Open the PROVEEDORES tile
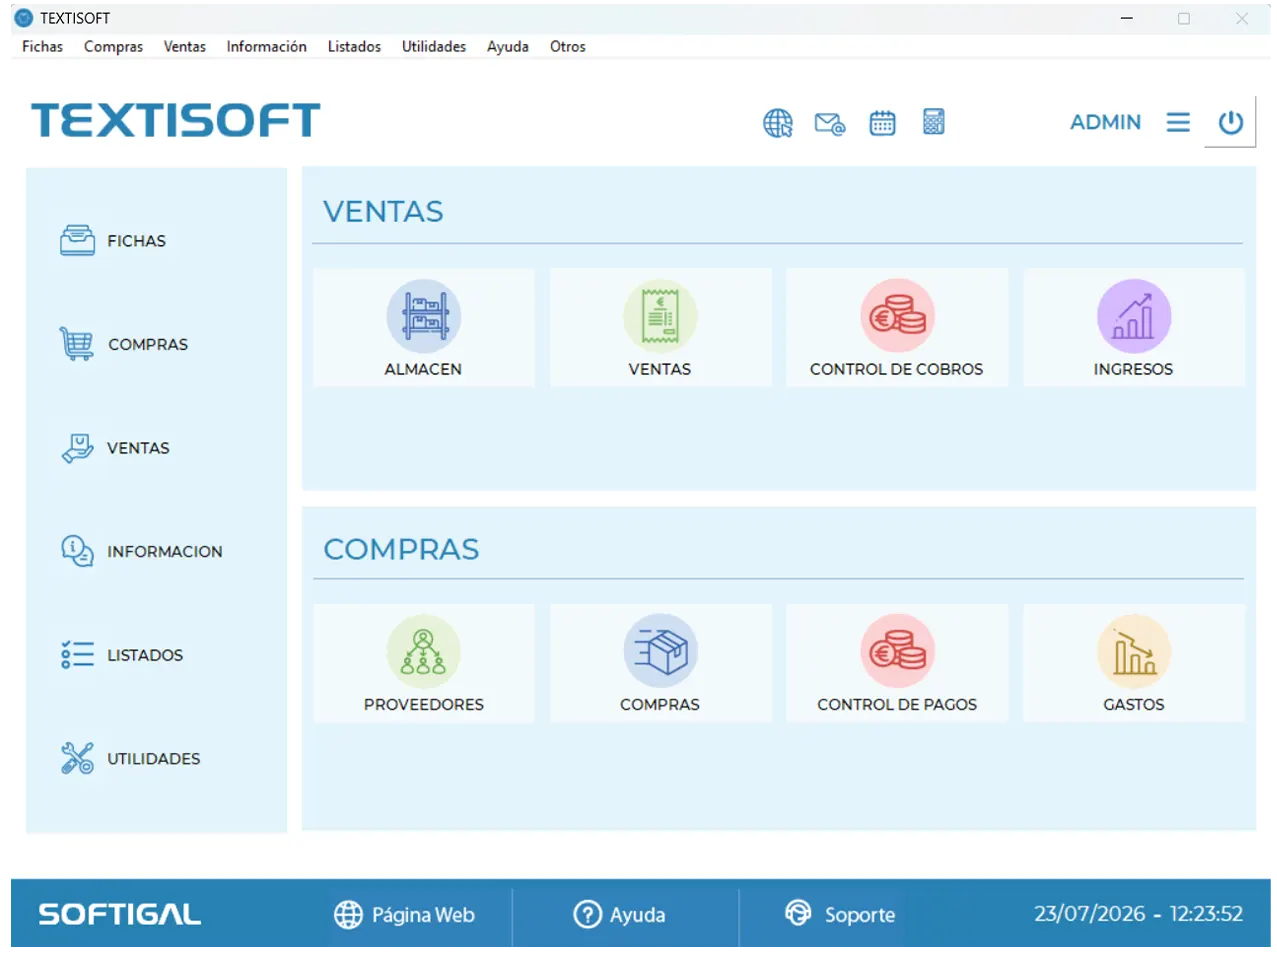Image resolution: width=1277 pixels, height=957 pixels. click(x=424, y=663)
